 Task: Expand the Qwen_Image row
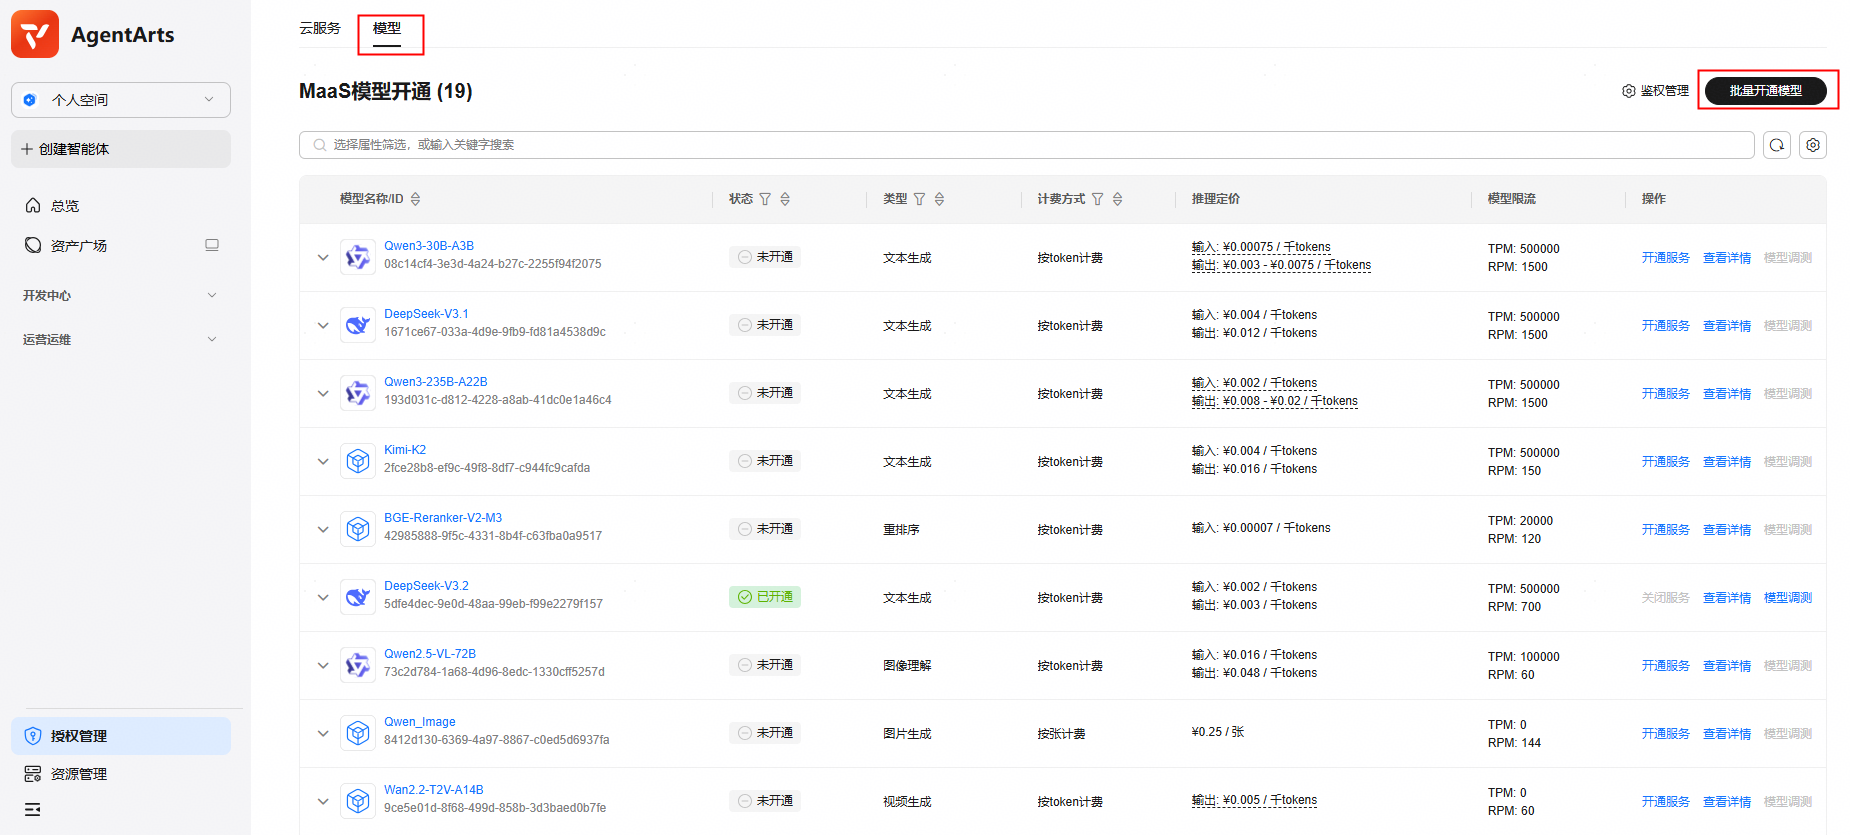[323, 733]
